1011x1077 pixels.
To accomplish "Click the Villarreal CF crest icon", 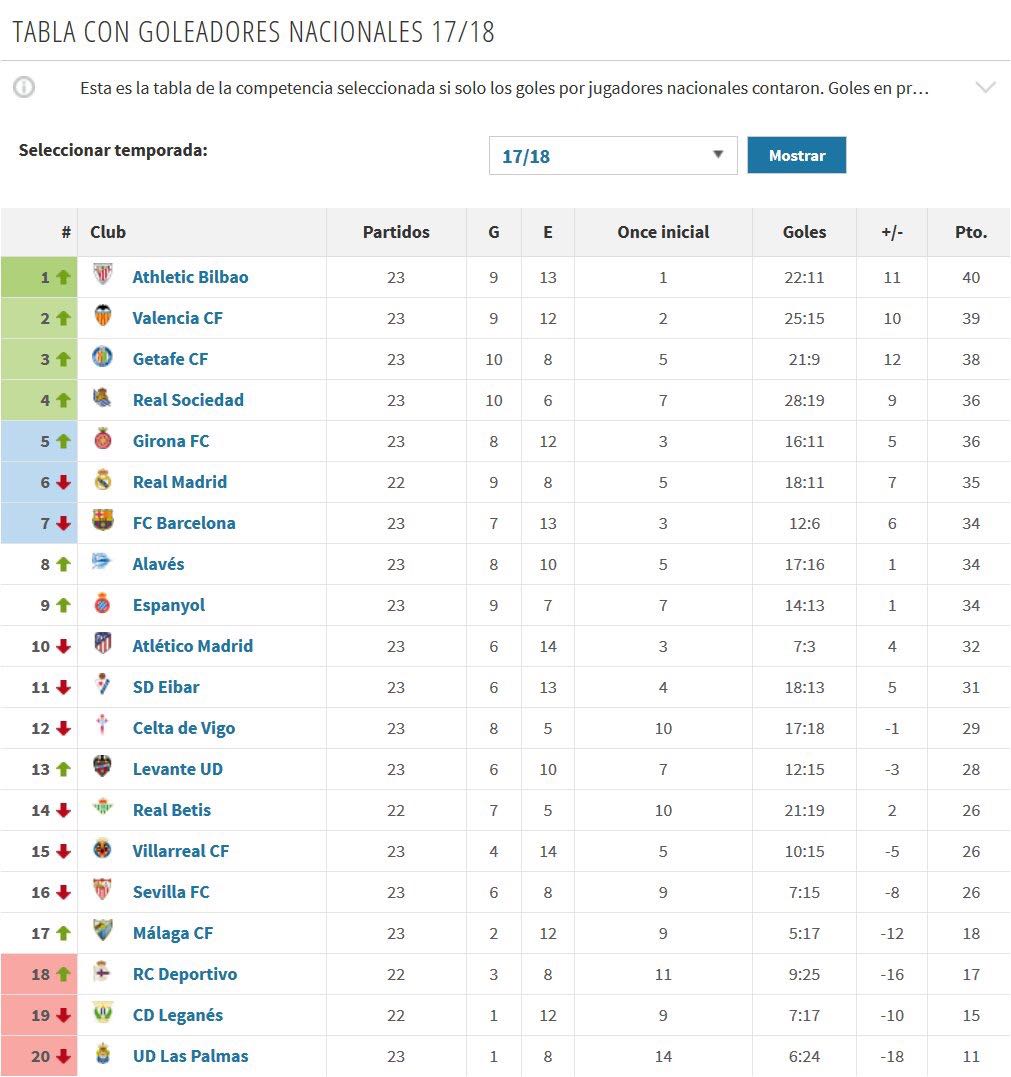I will pos(103,850).
